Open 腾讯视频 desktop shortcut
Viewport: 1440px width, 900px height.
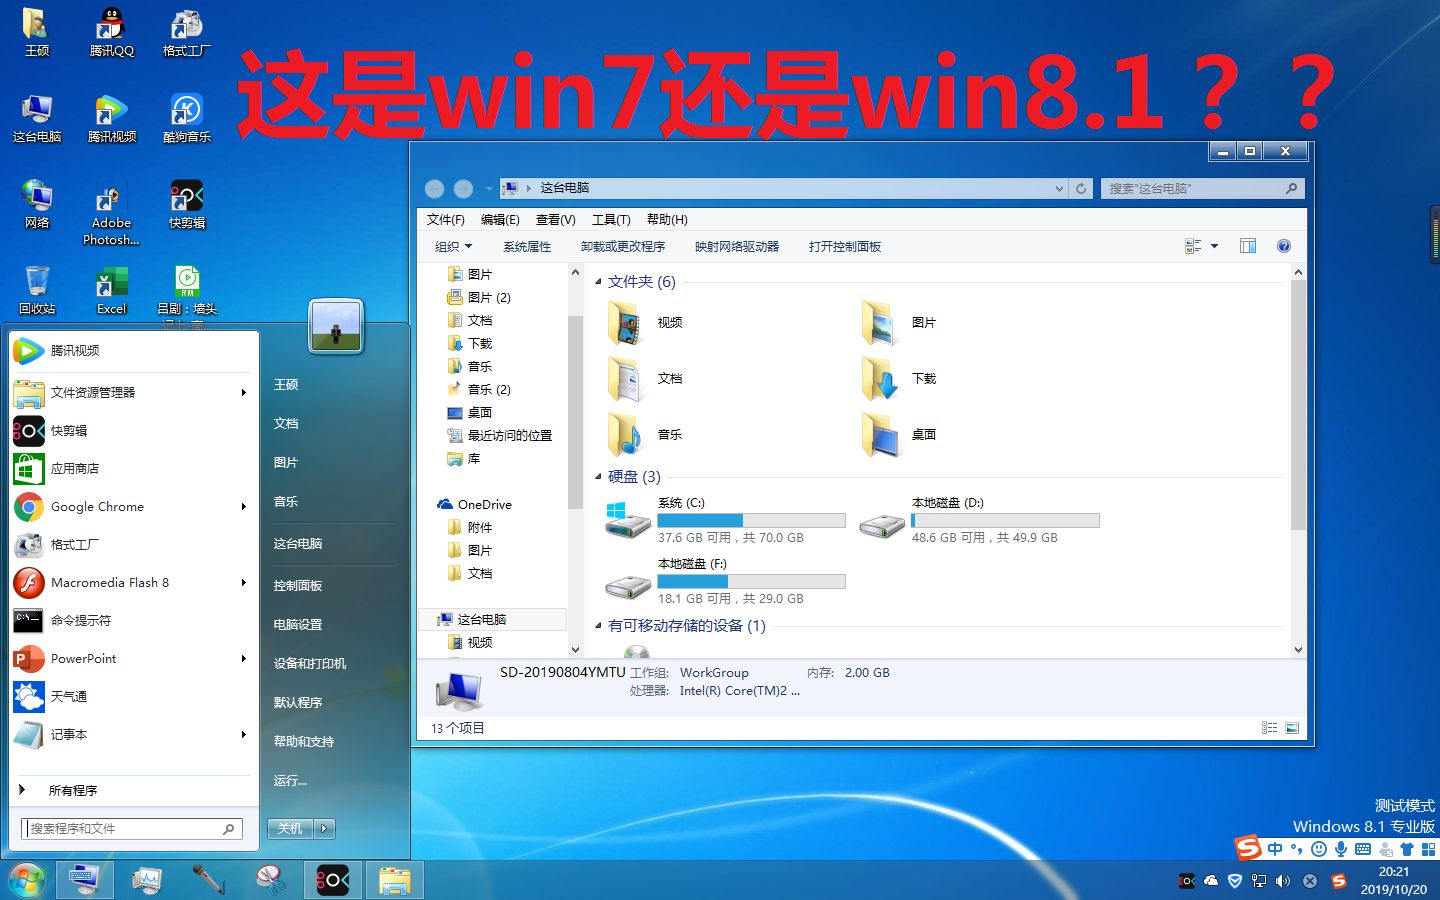click(111, 118)
